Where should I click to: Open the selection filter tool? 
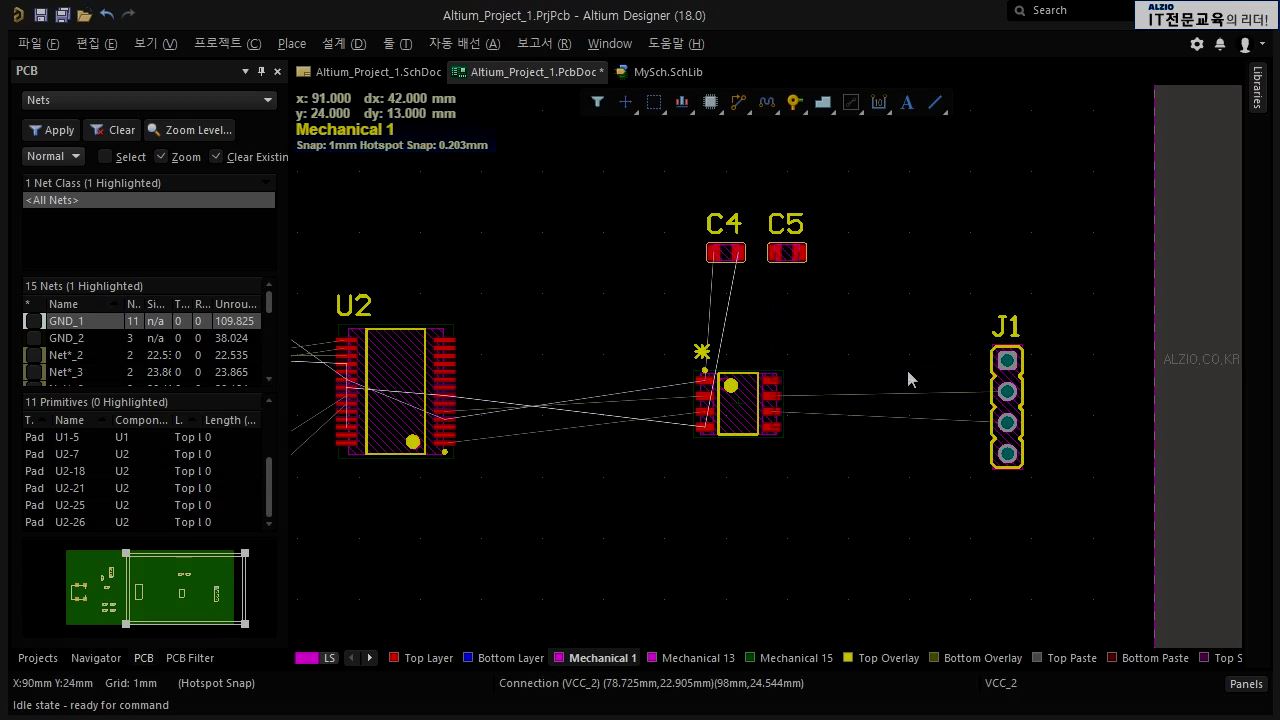pyautogui.click(x=597, y=102)
